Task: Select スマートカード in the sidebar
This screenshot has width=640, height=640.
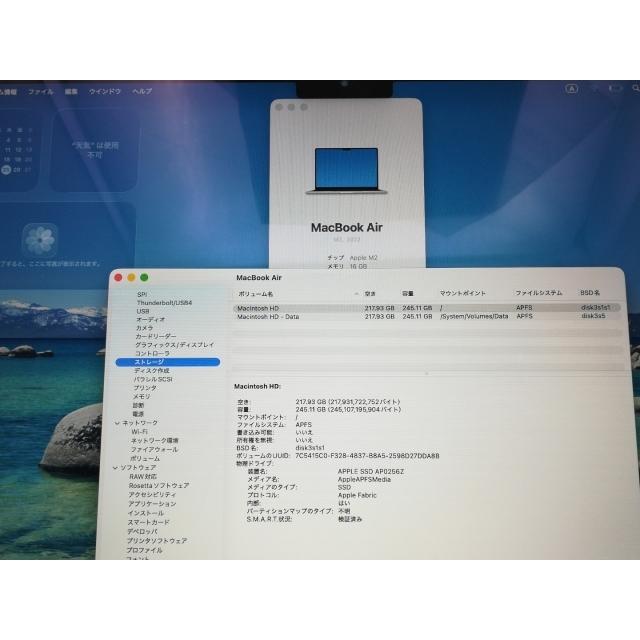Action: 149,522
